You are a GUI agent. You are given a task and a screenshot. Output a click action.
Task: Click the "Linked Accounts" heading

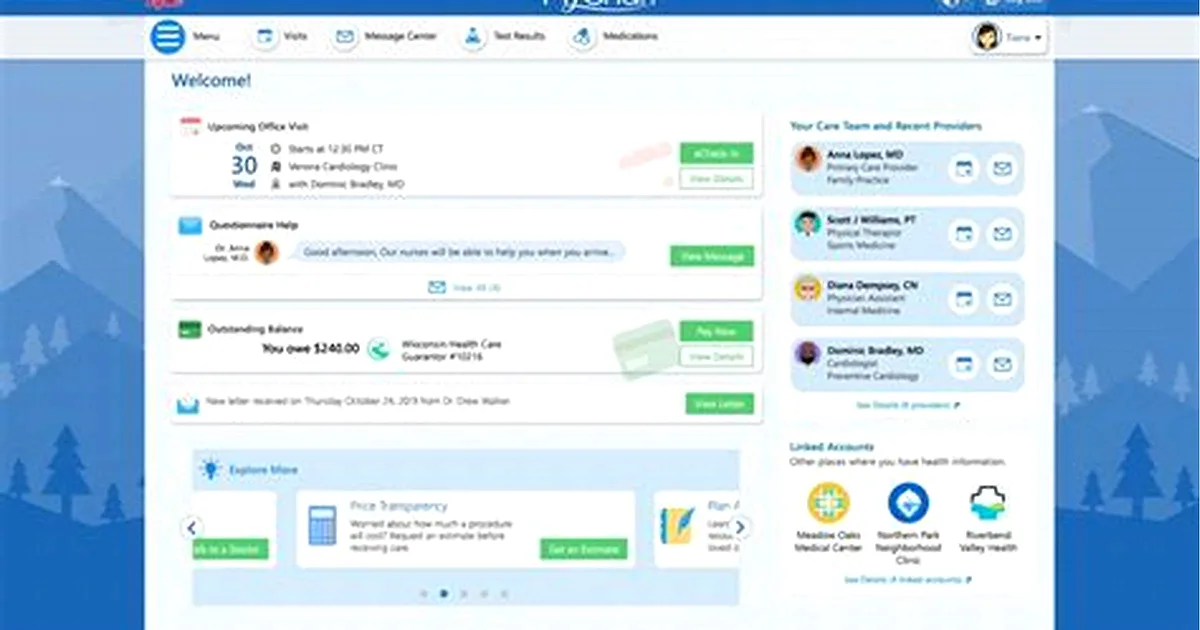[832, 446]
